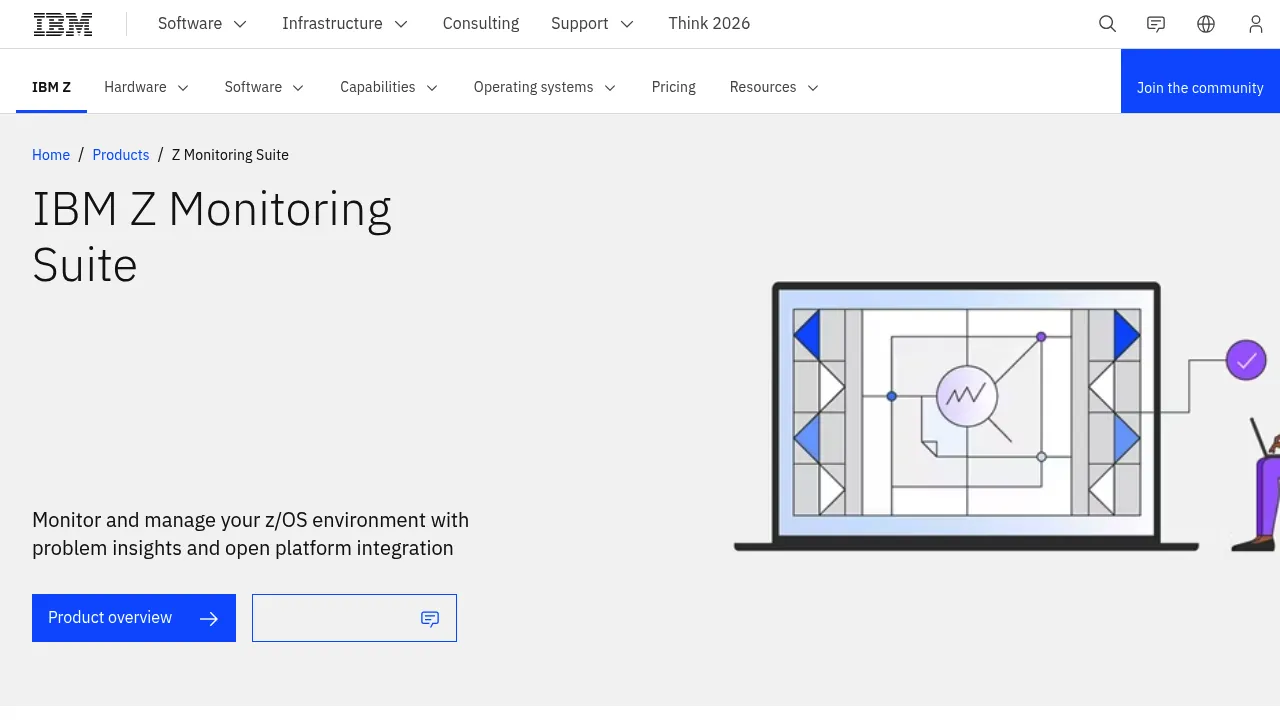Open the user profile icon

click(1256, 24)
